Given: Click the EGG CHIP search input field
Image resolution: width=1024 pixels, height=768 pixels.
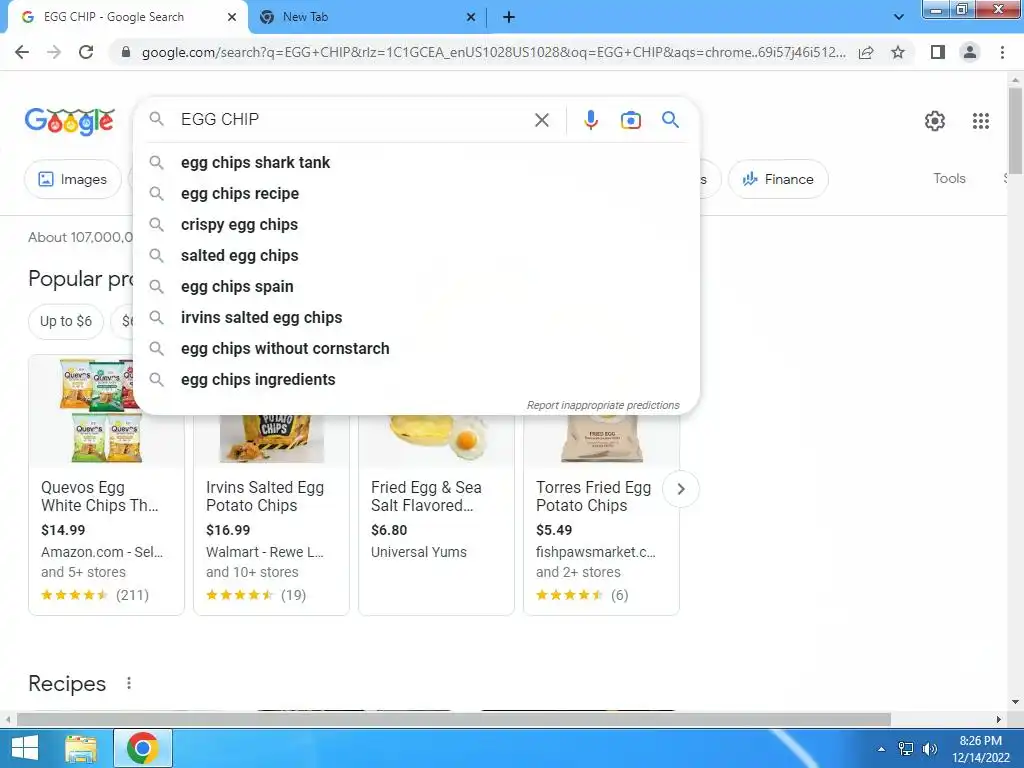Looking at the screenshot, I should (353, 120).
